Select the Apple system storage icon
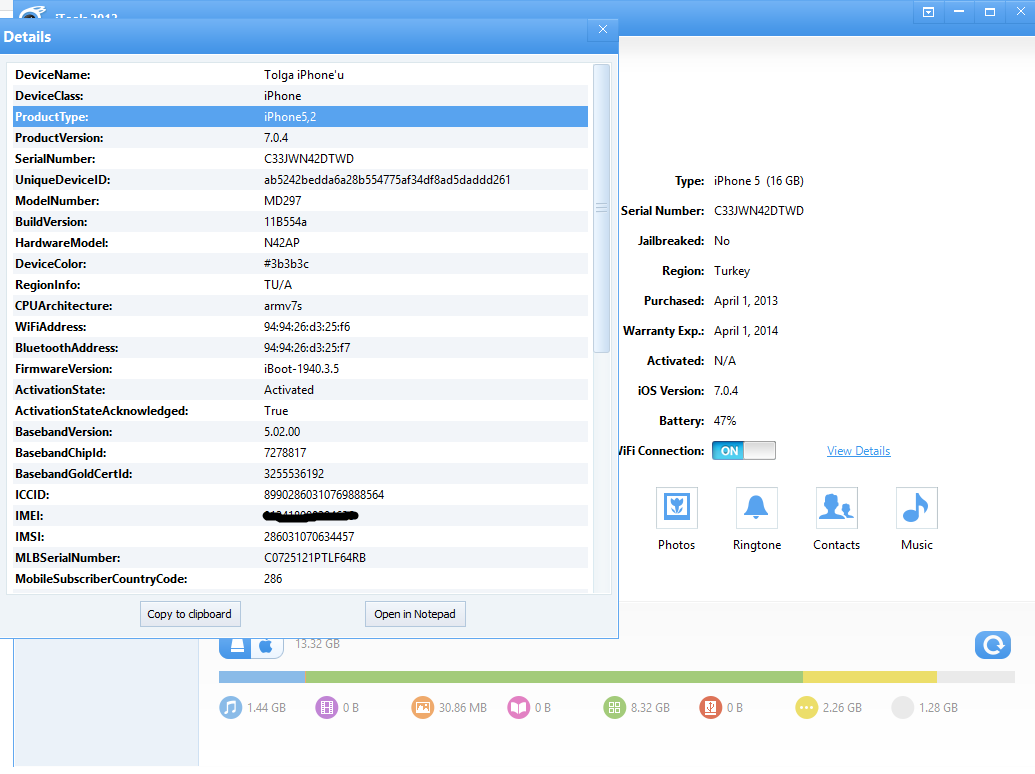This screenshot has width=1035, height=774. [x=267, y=647]
